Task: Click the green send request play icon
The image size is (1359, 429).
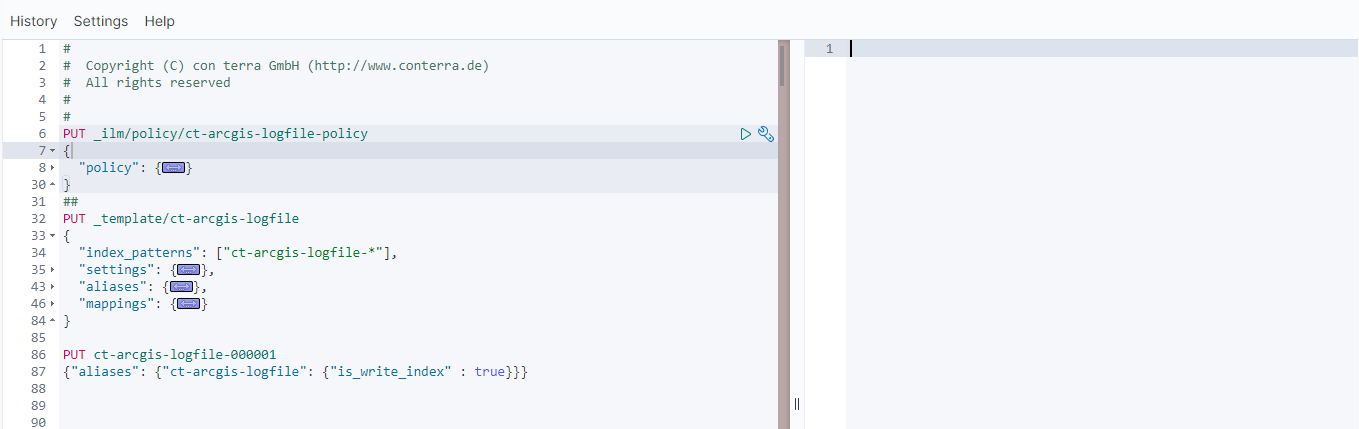Action: [x=745, y=134]
